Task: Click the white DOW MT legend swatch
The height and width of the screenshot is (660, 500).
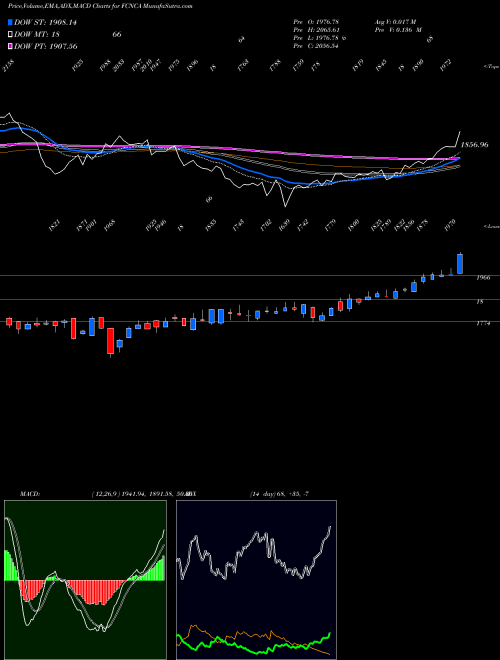Action: pyautogui.click(x=11, y=34)
